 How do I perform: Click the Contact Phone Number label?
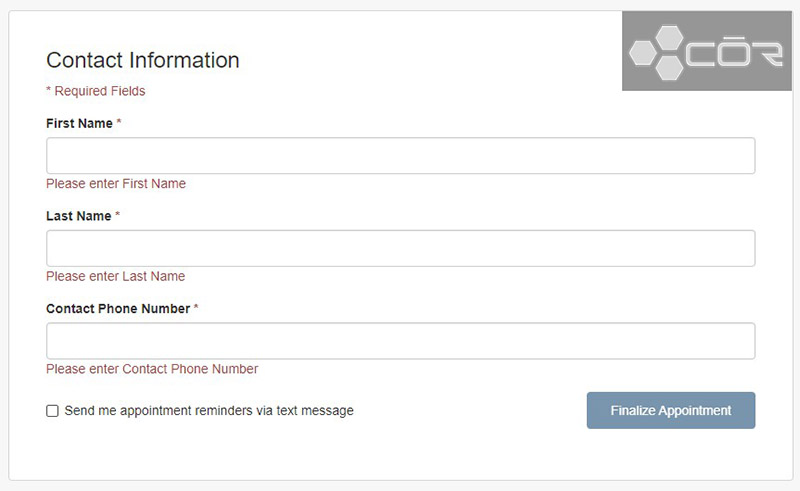[118, 309]
